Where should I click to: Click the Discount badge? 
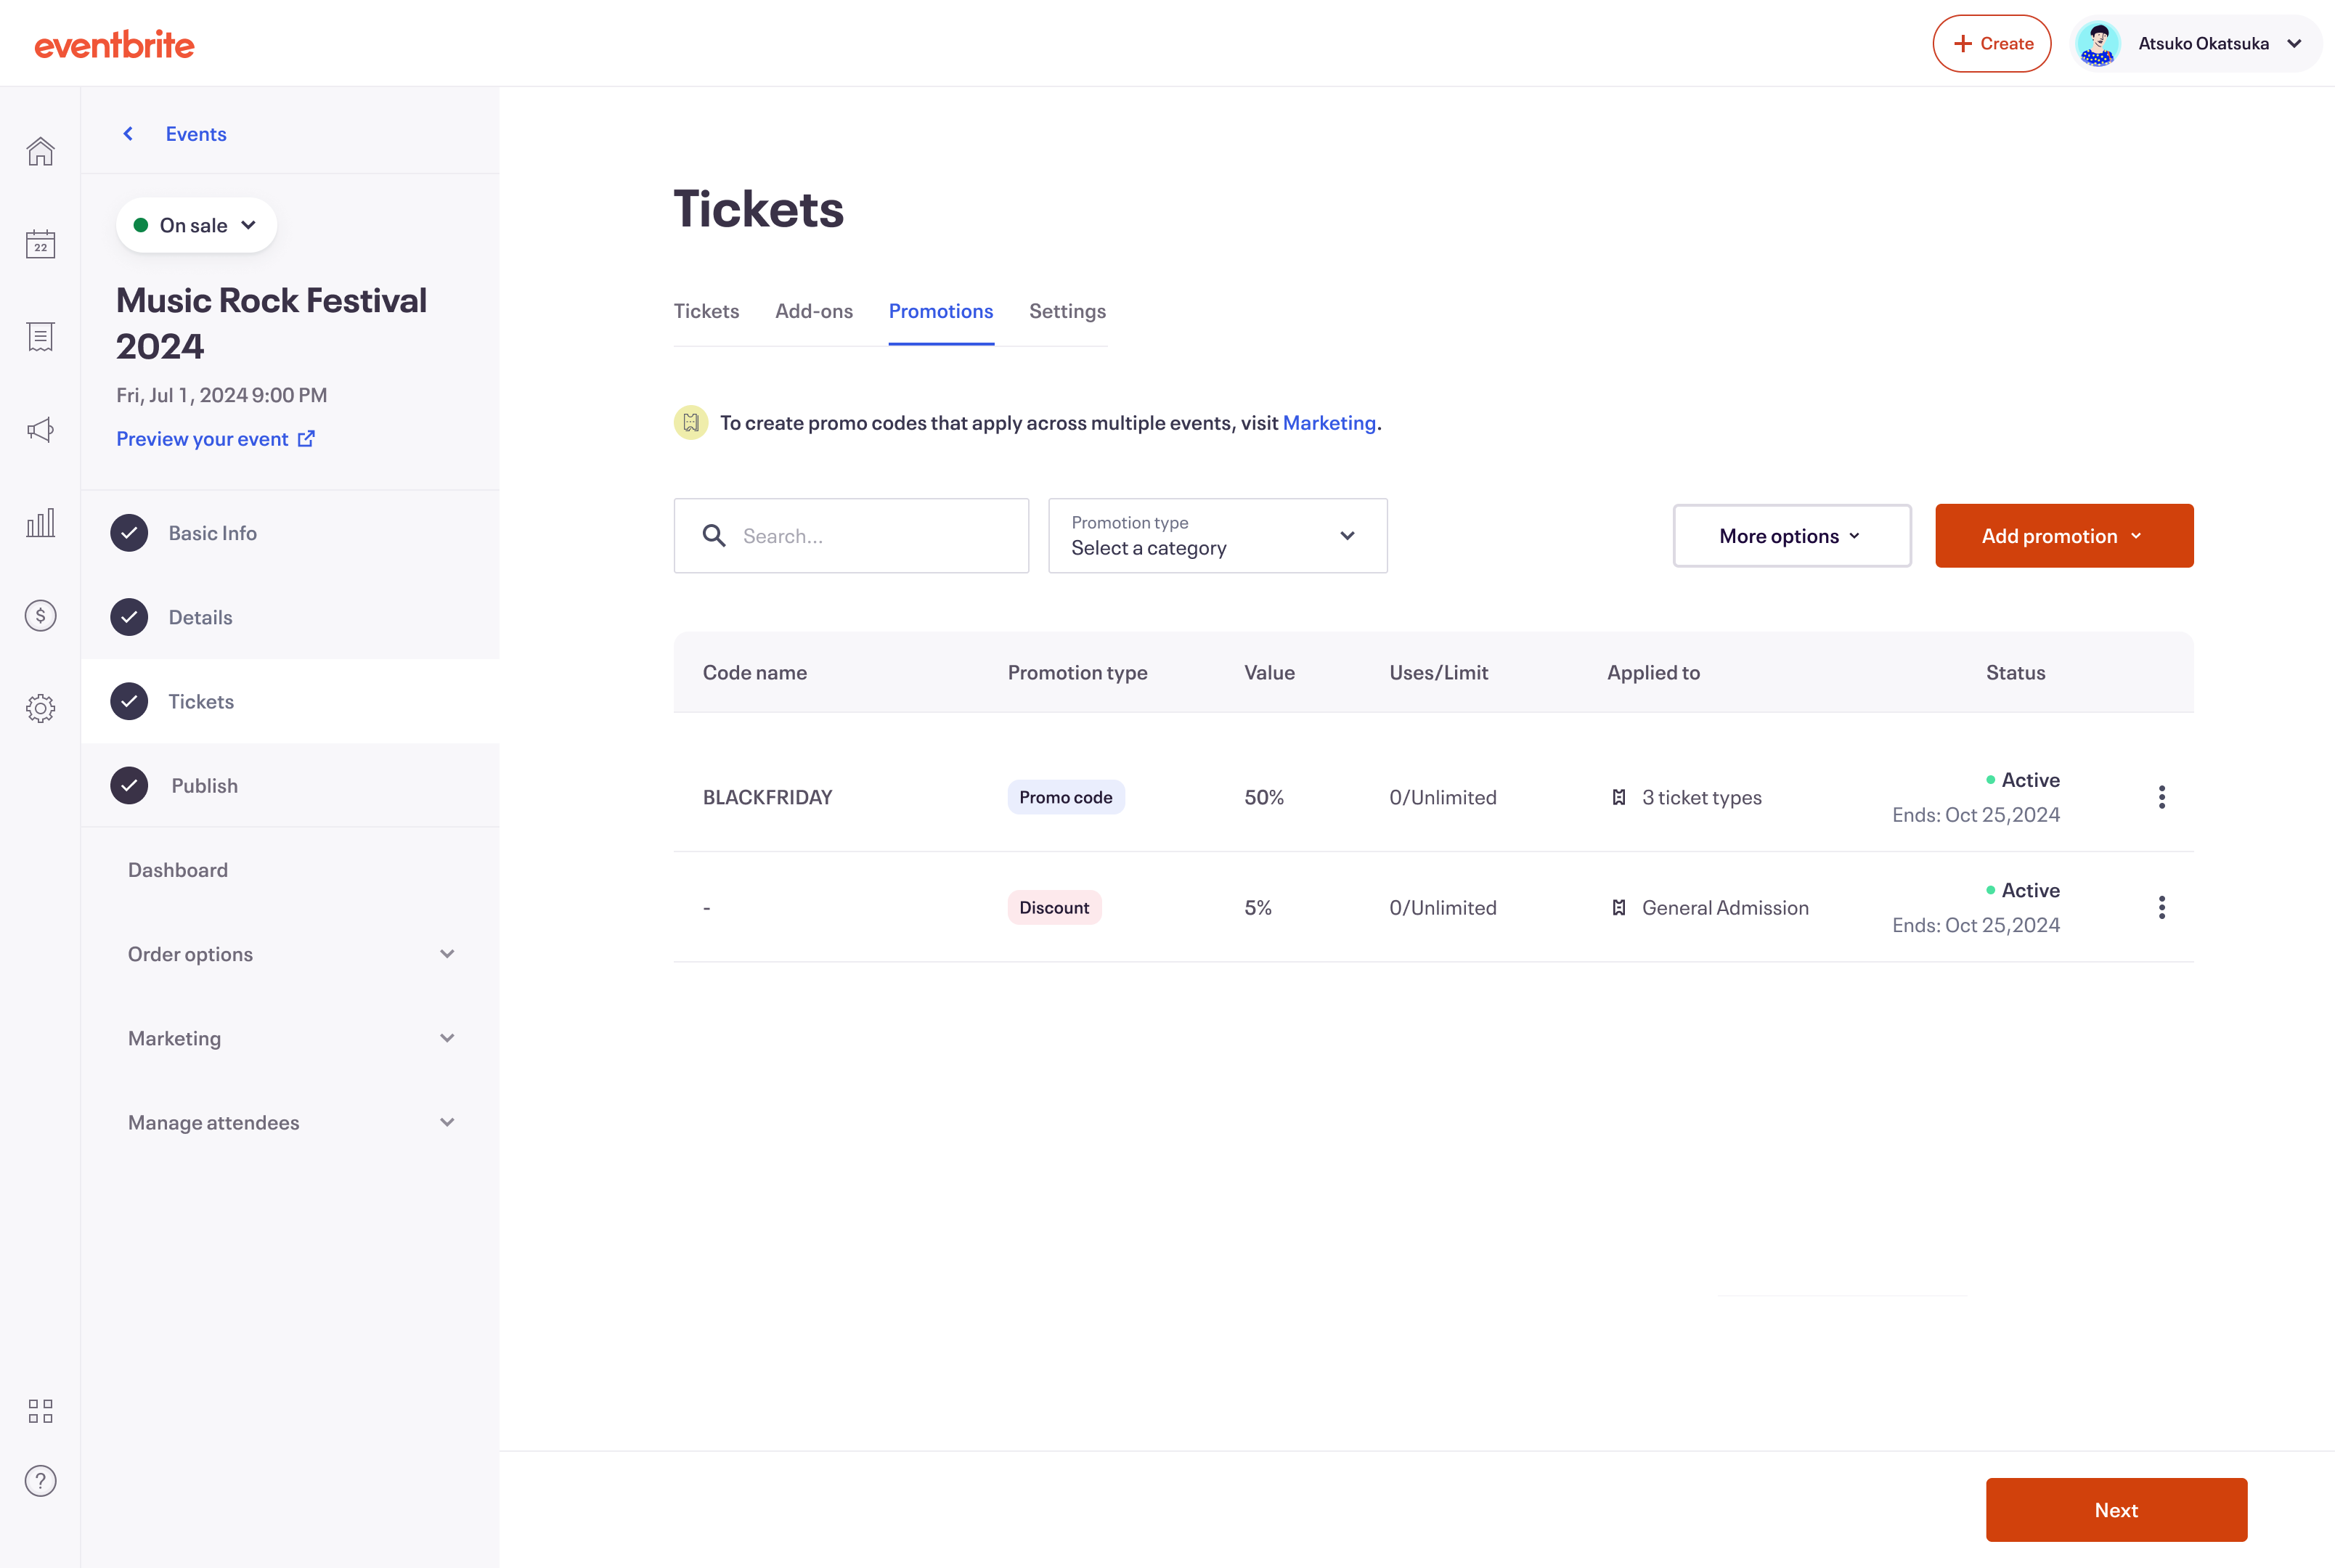(x=1054, y=907)
